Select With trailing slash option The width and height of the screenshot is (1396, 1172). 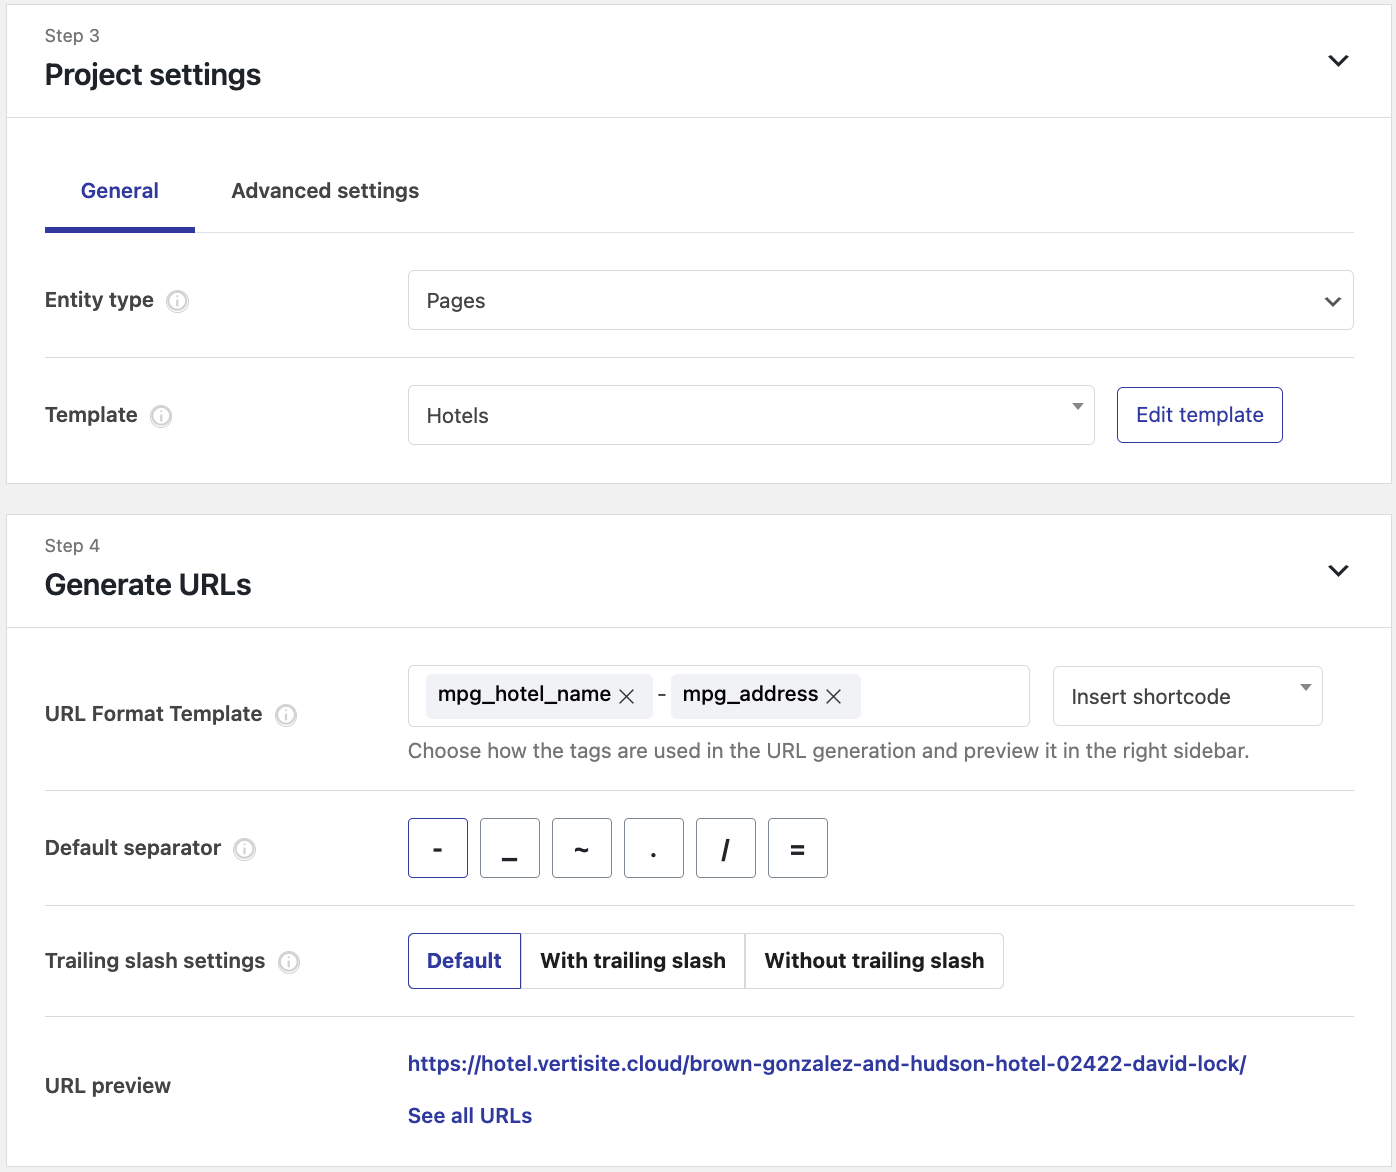633,961
